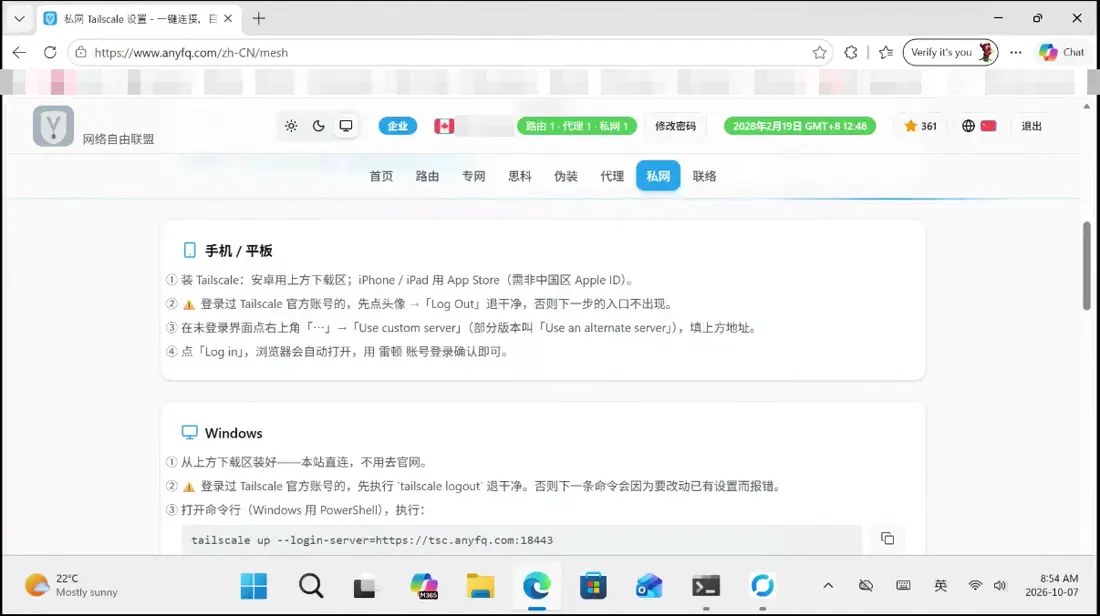Open the taskbar clock and date

click(1052, 585)
